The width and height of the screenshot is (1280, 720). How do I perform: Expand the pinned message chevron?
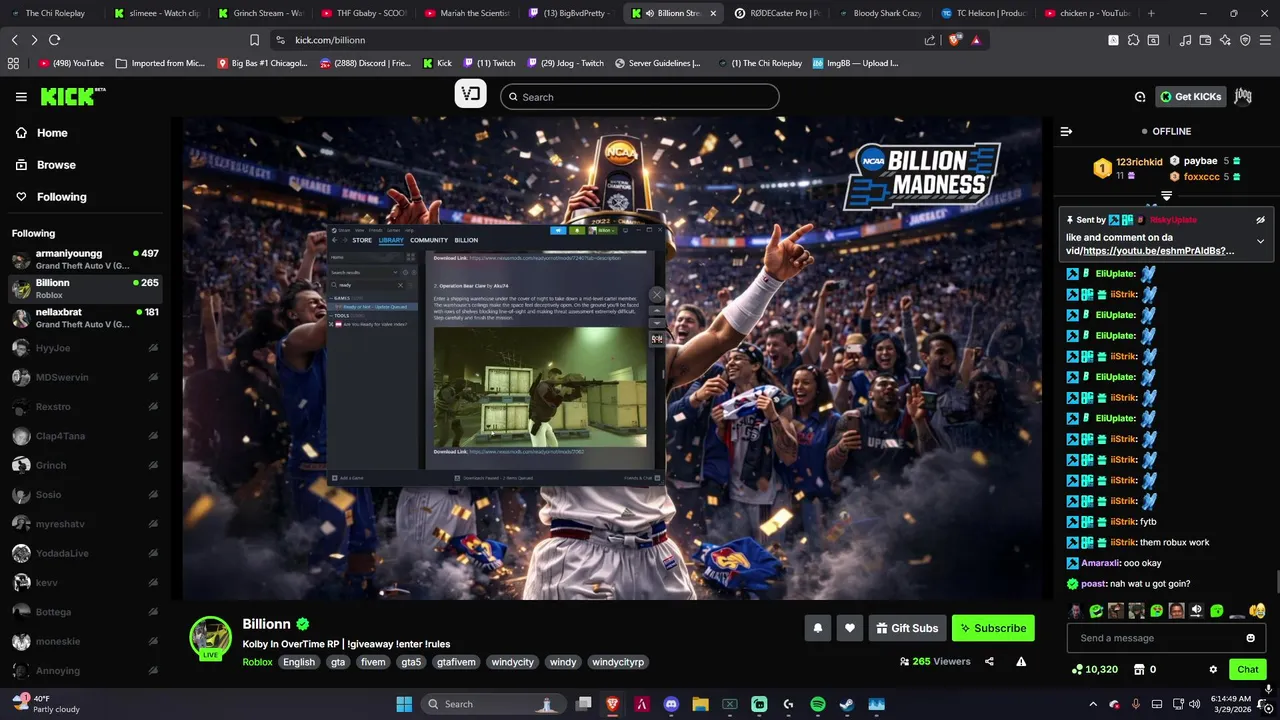(x=1261, y=241)
